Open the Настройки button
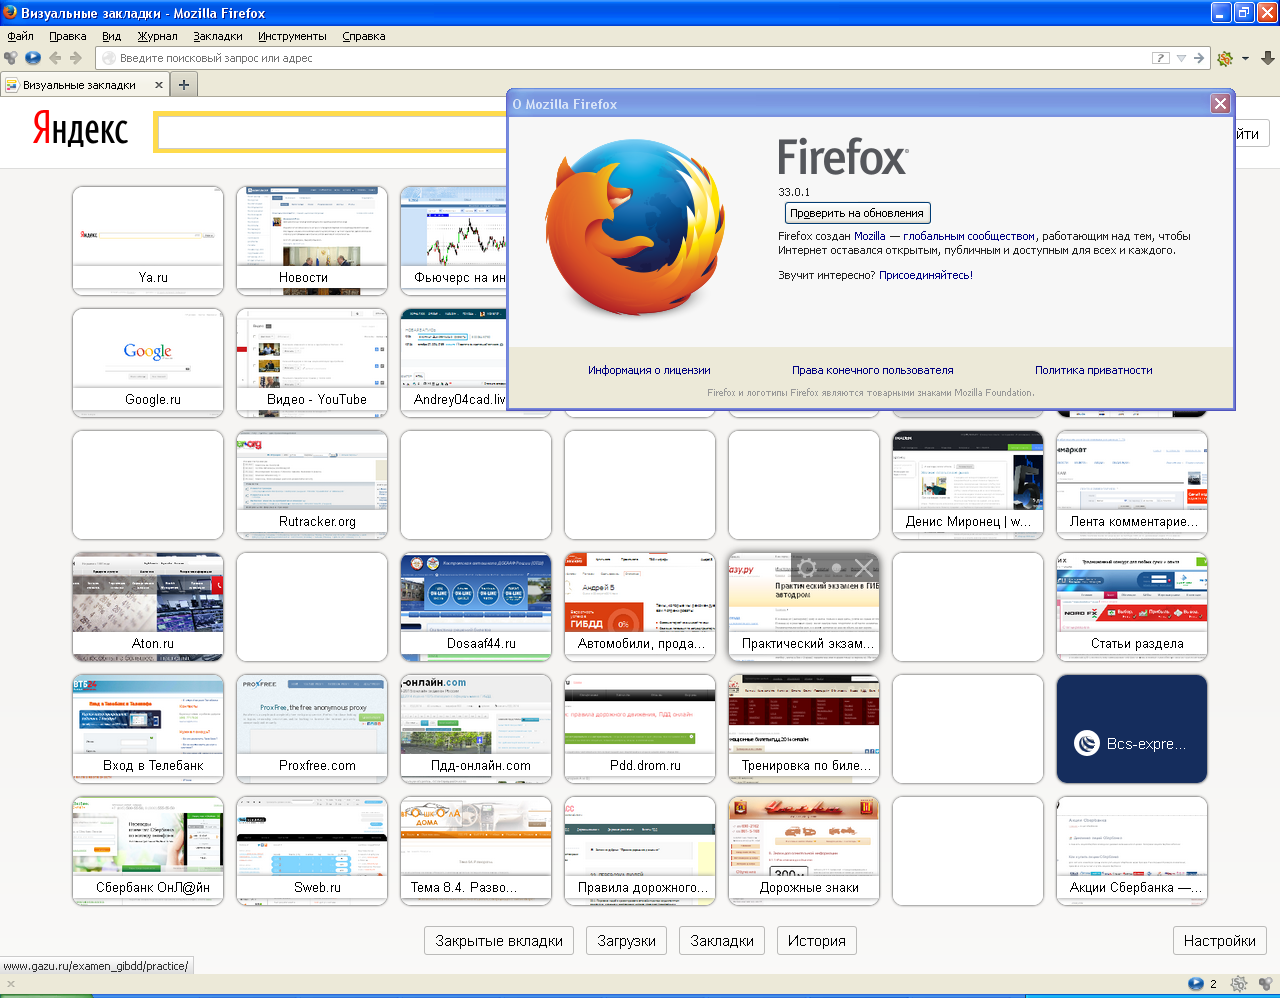This screenshot has height=998, width=1280. (1220, 941)
